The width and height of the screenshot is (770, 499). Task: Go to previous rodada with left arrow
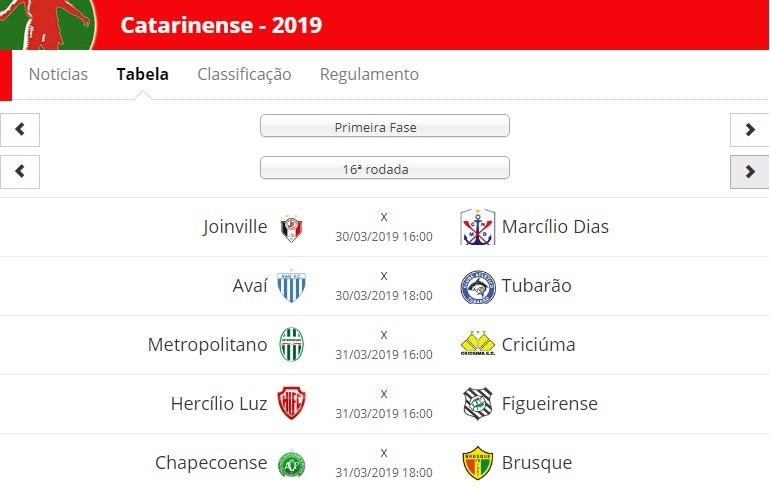(x=20, y=172)
